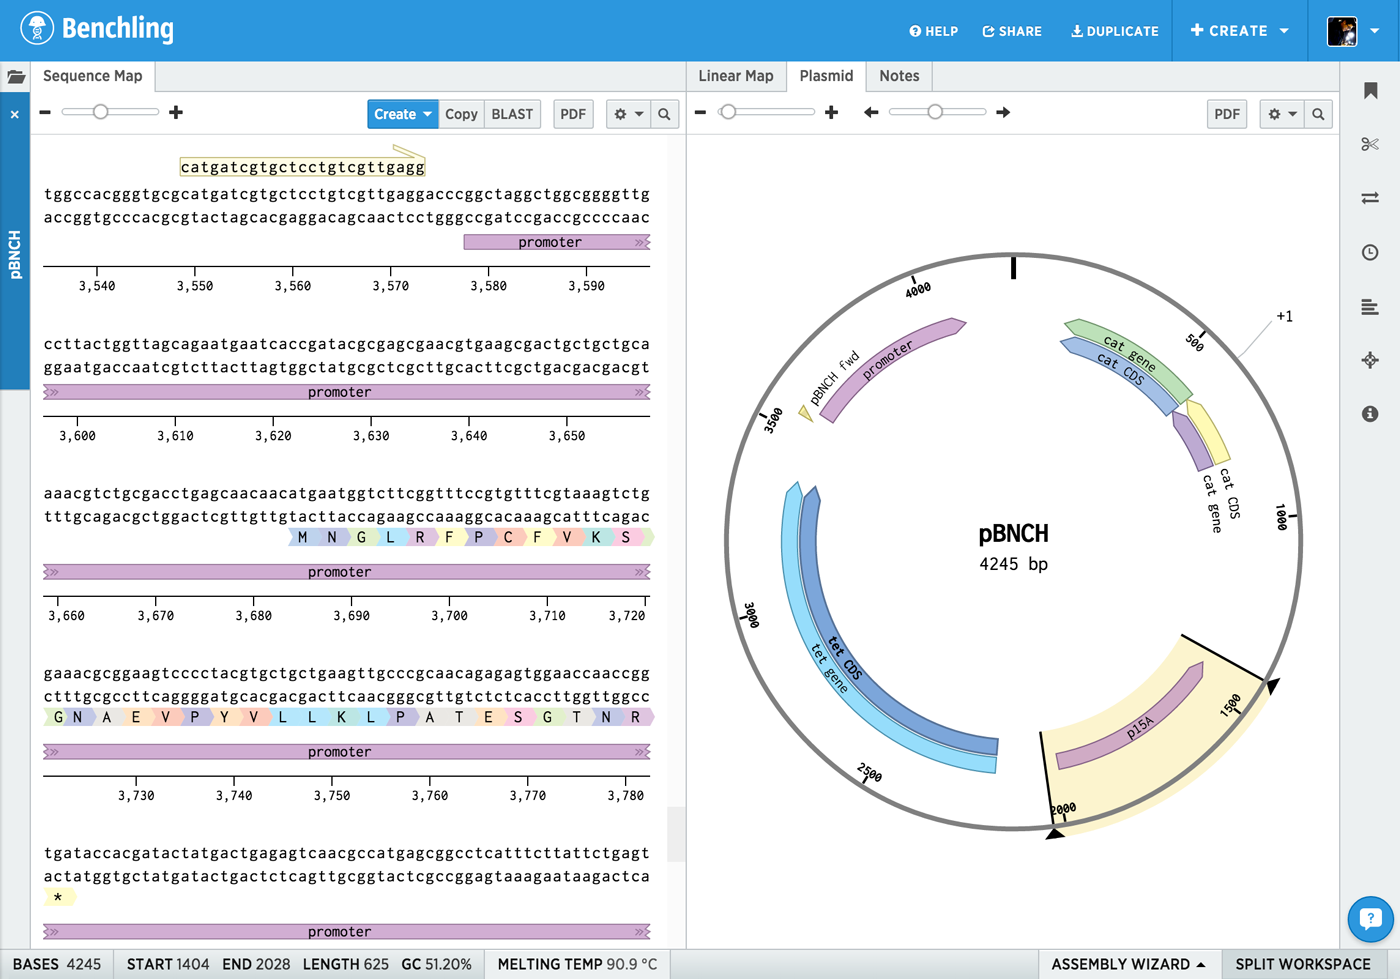
Task: View sequence metadata using the info icon
Action: pos(1369,414)
